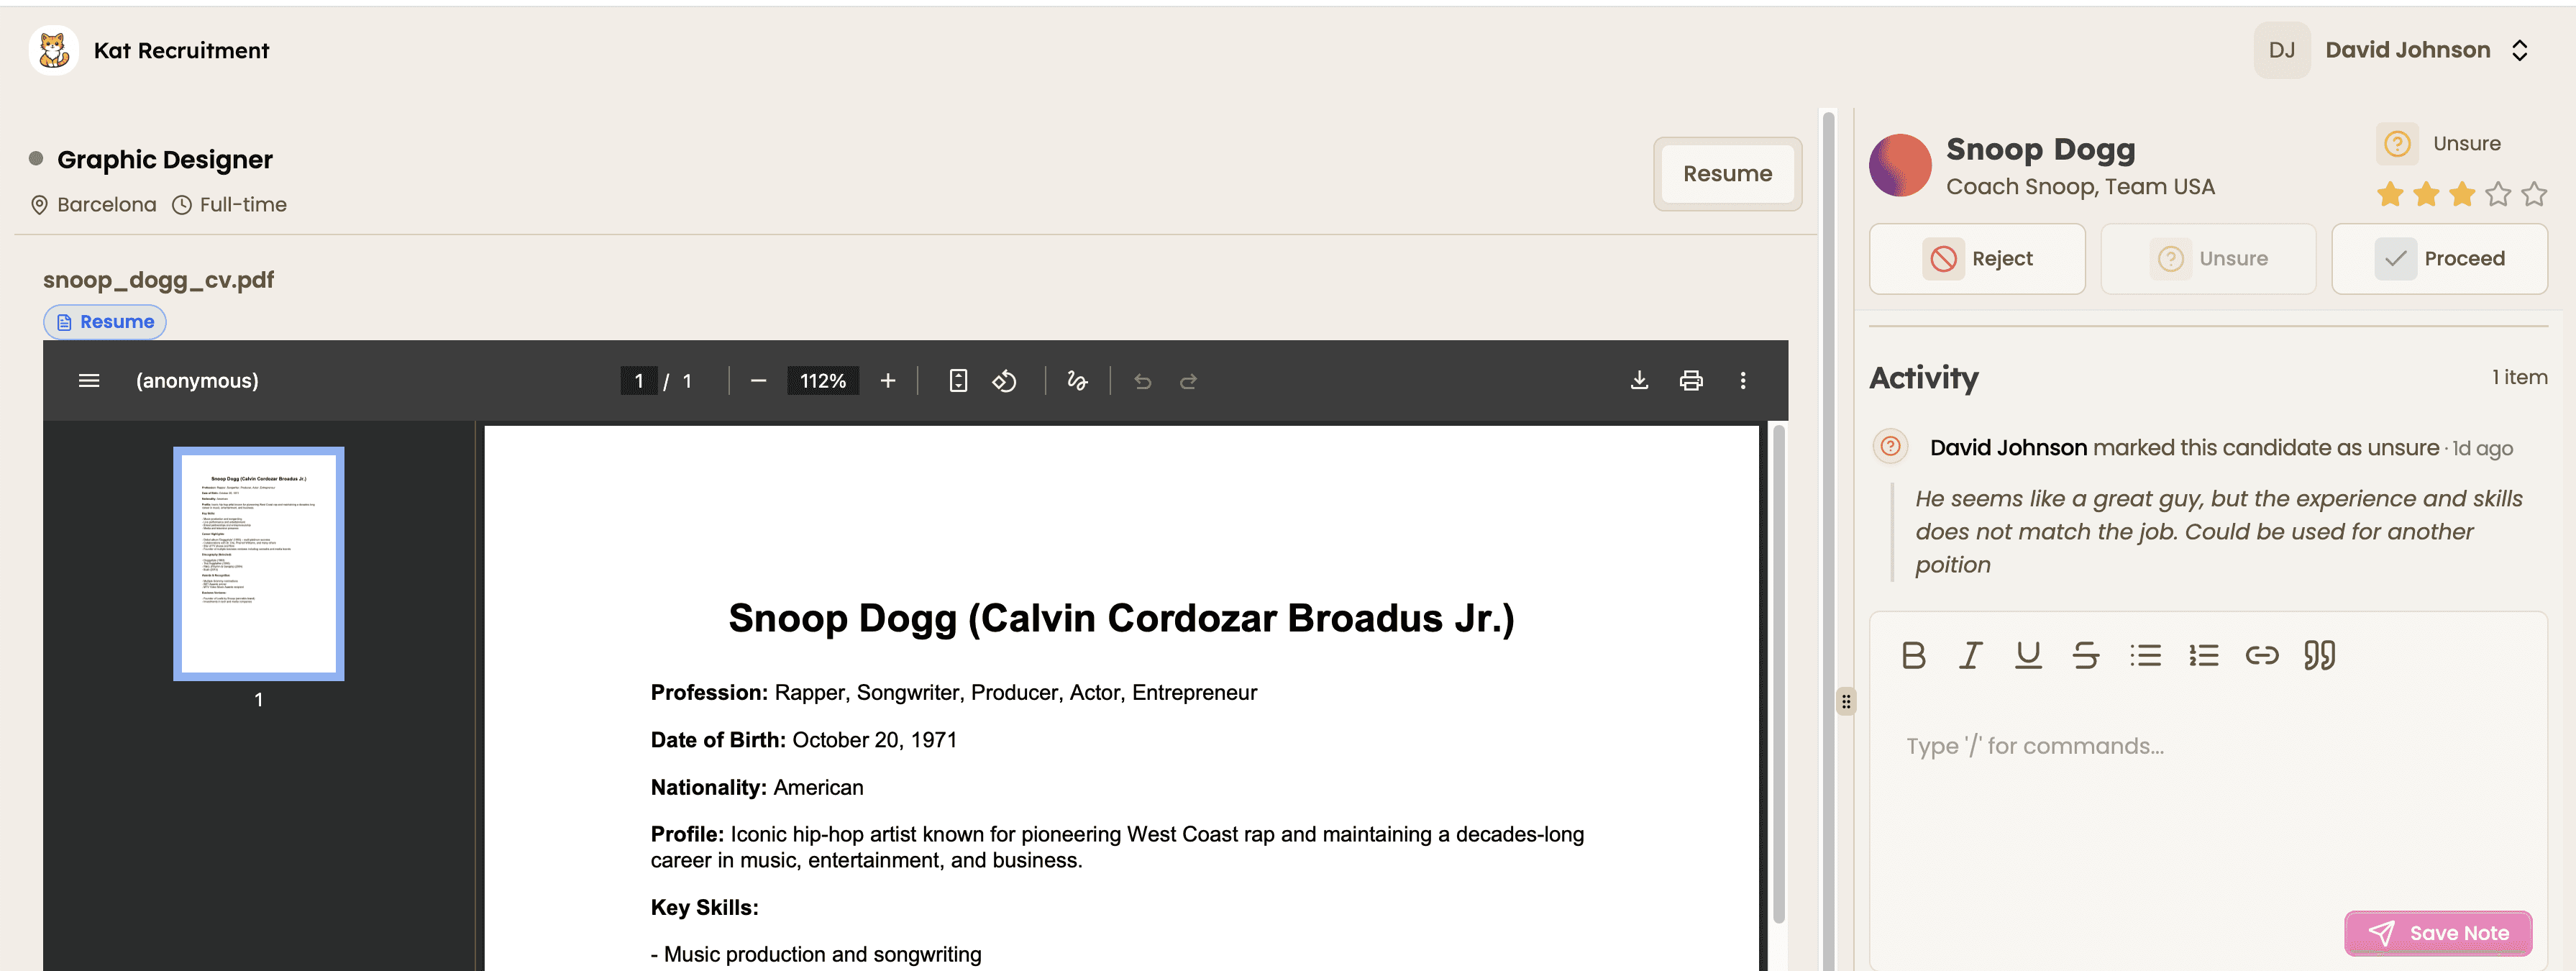2576x971 pixels.
Task: Redo the PDF annotation
Action: [1188, 381]
